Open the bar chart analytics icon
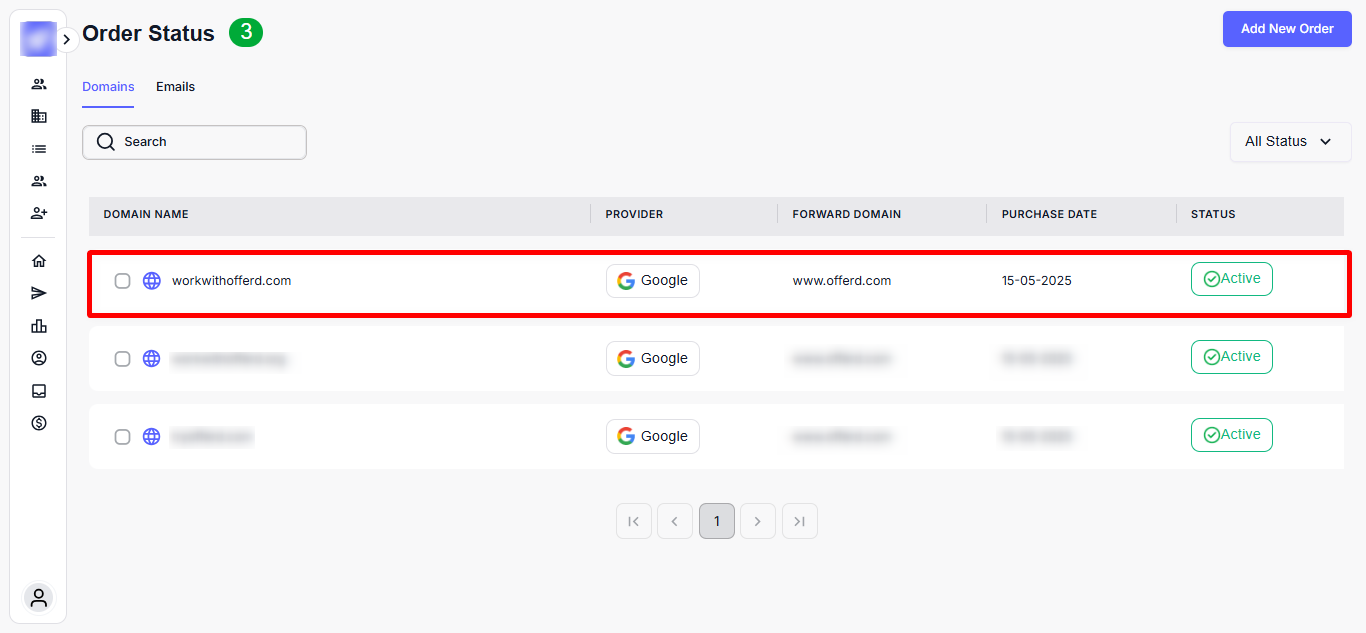The width and height of the screenshot is (1366, 633). (39, 326)
